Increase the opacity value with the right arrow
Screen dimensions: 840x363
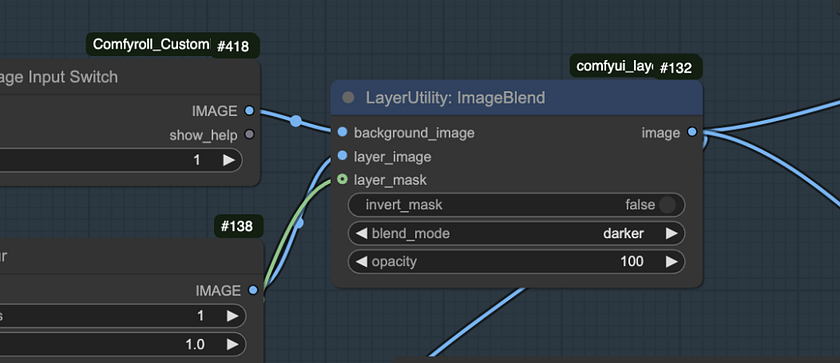pos(671,261)
